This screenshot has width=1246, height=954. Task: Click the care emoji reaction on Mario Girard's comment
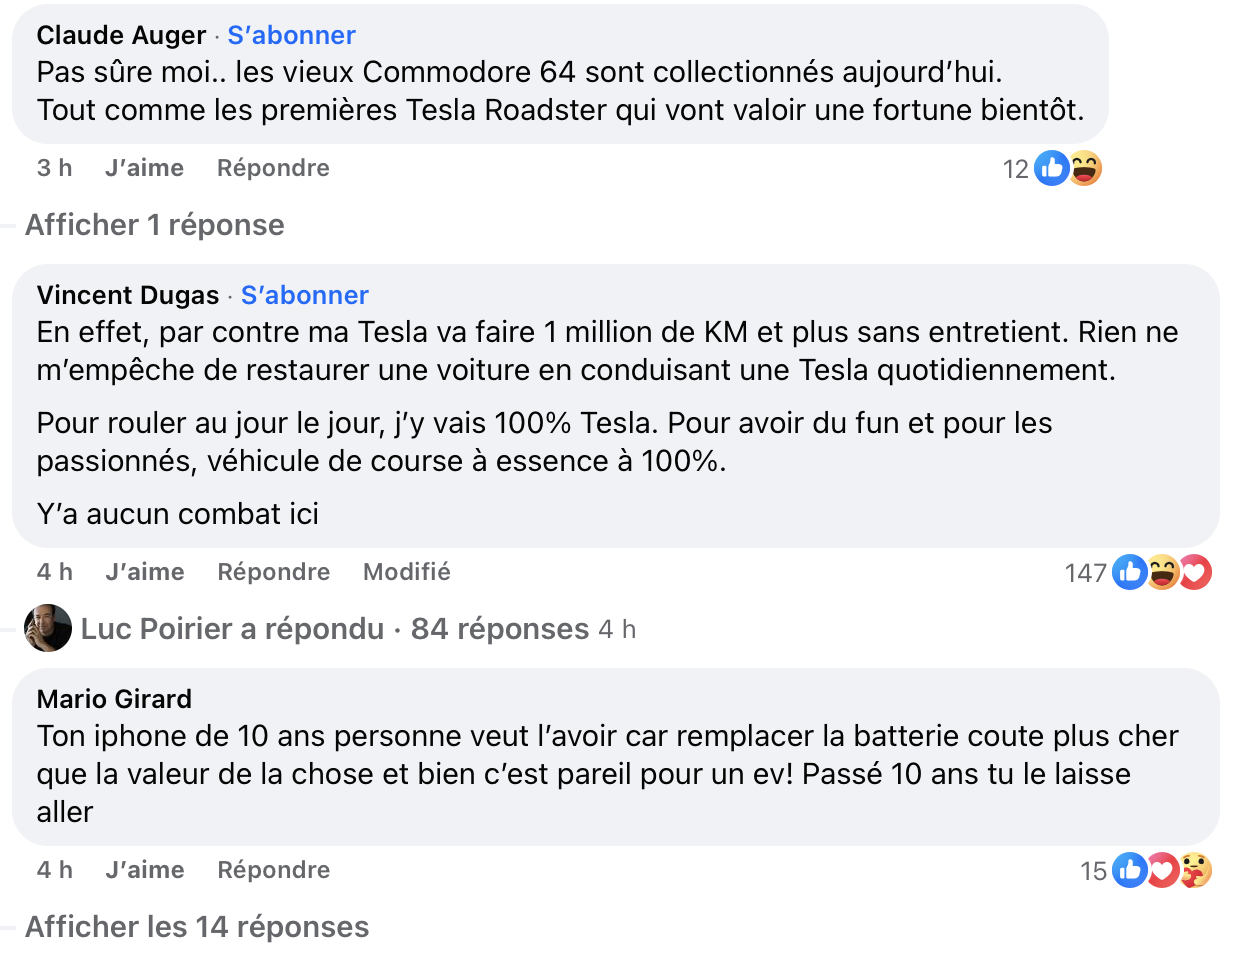(1194, 871)
